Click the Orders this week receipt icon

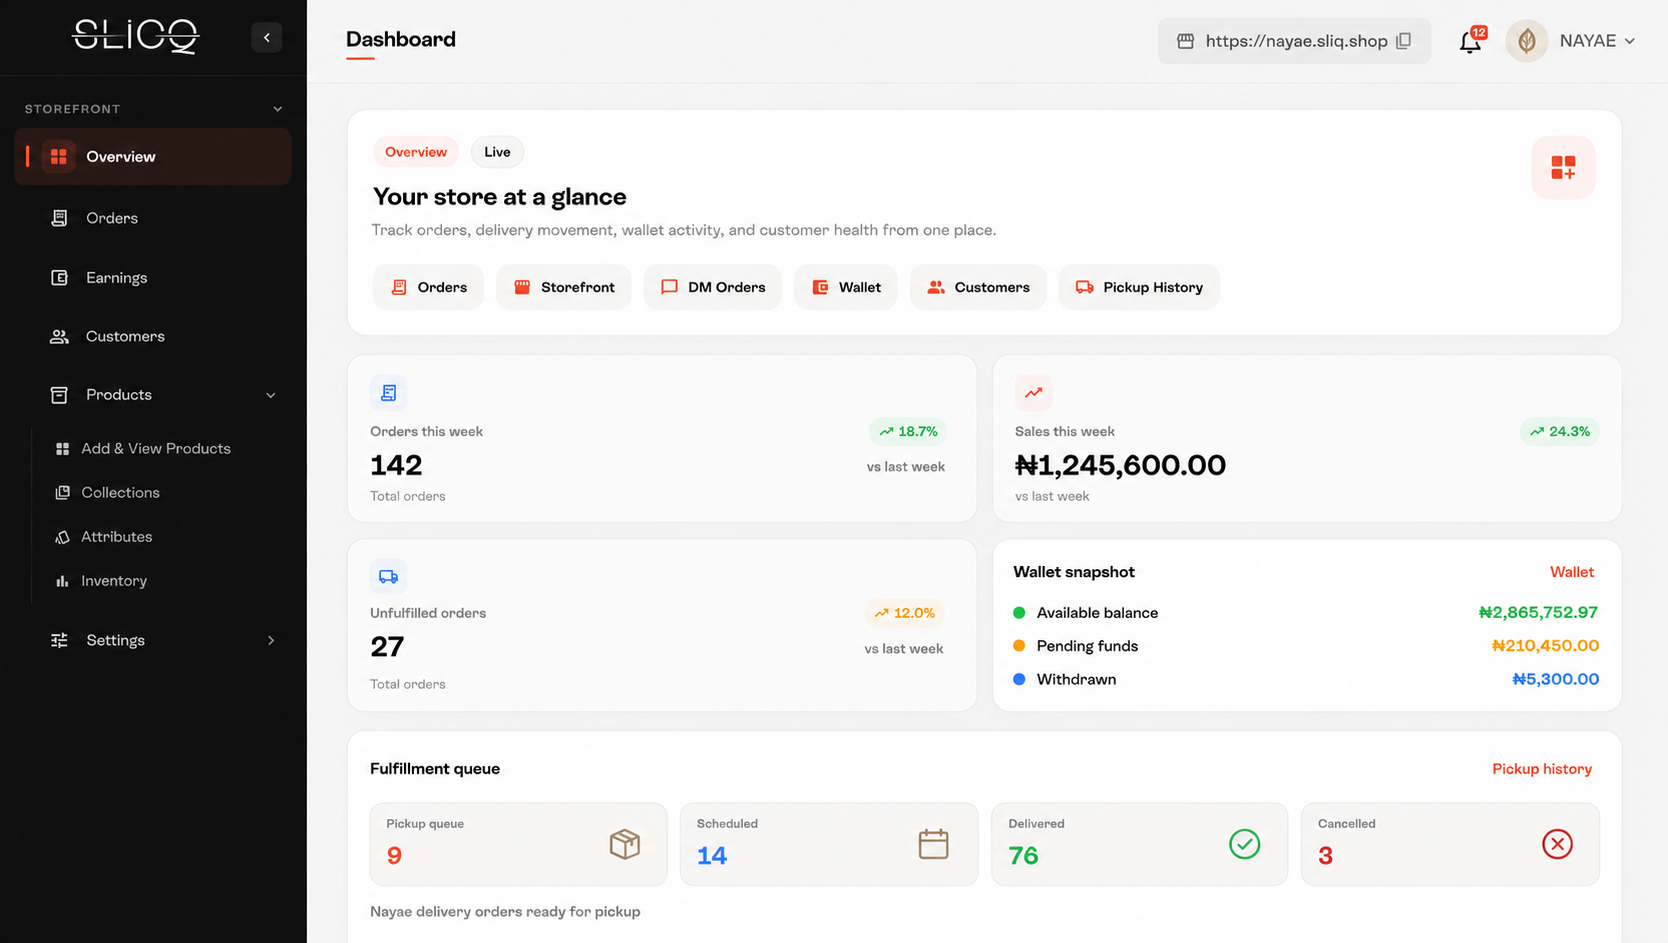coord(389,393)
